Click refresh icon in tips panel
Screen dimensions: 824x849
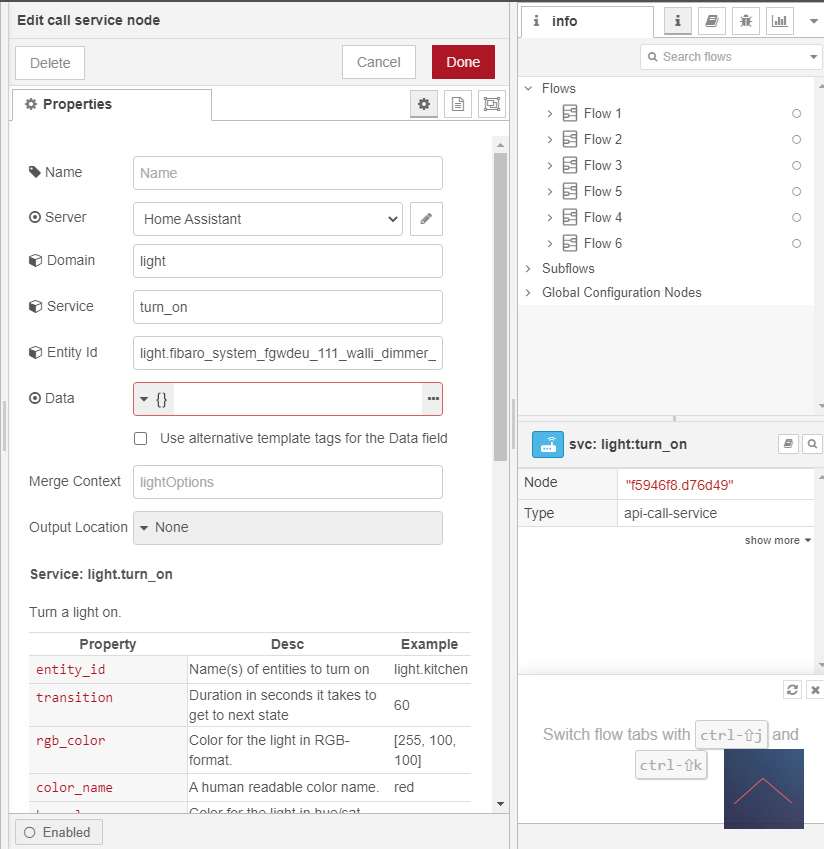792,690
